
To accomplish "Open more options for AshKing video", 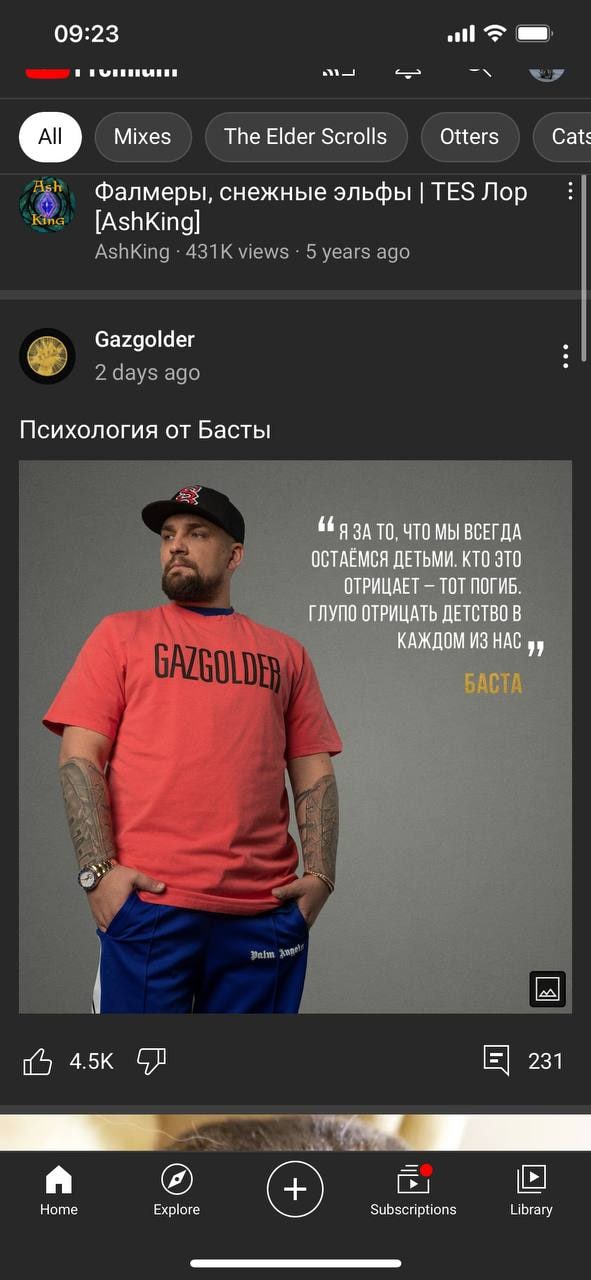I will [x=571, y=191].
